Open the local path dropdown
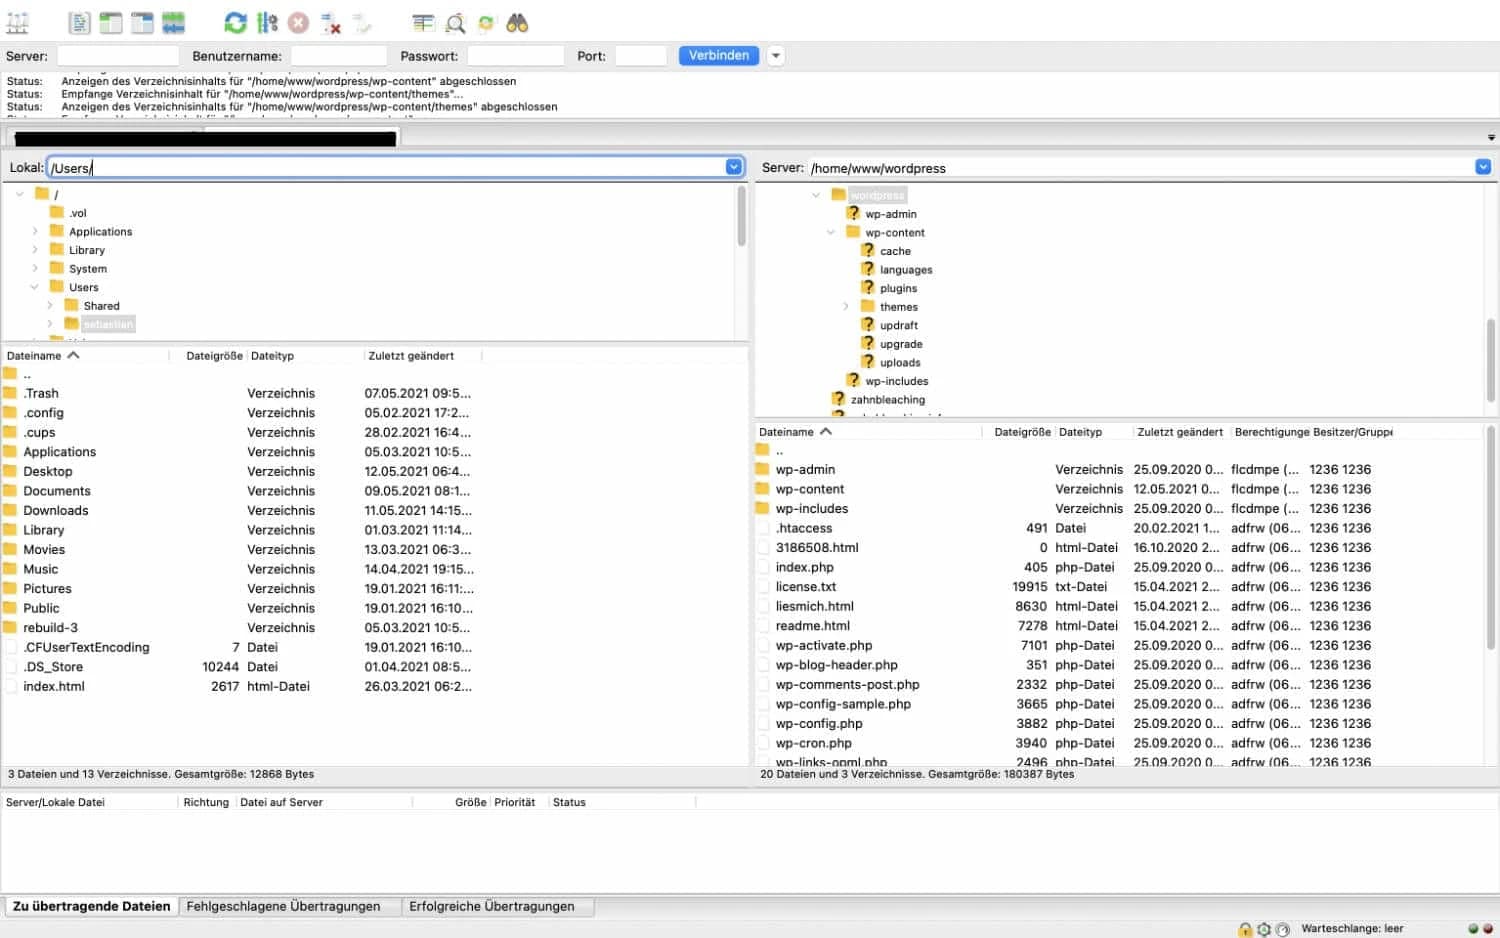The width and height of the screenshot is (1500, 938). point(734,166)
